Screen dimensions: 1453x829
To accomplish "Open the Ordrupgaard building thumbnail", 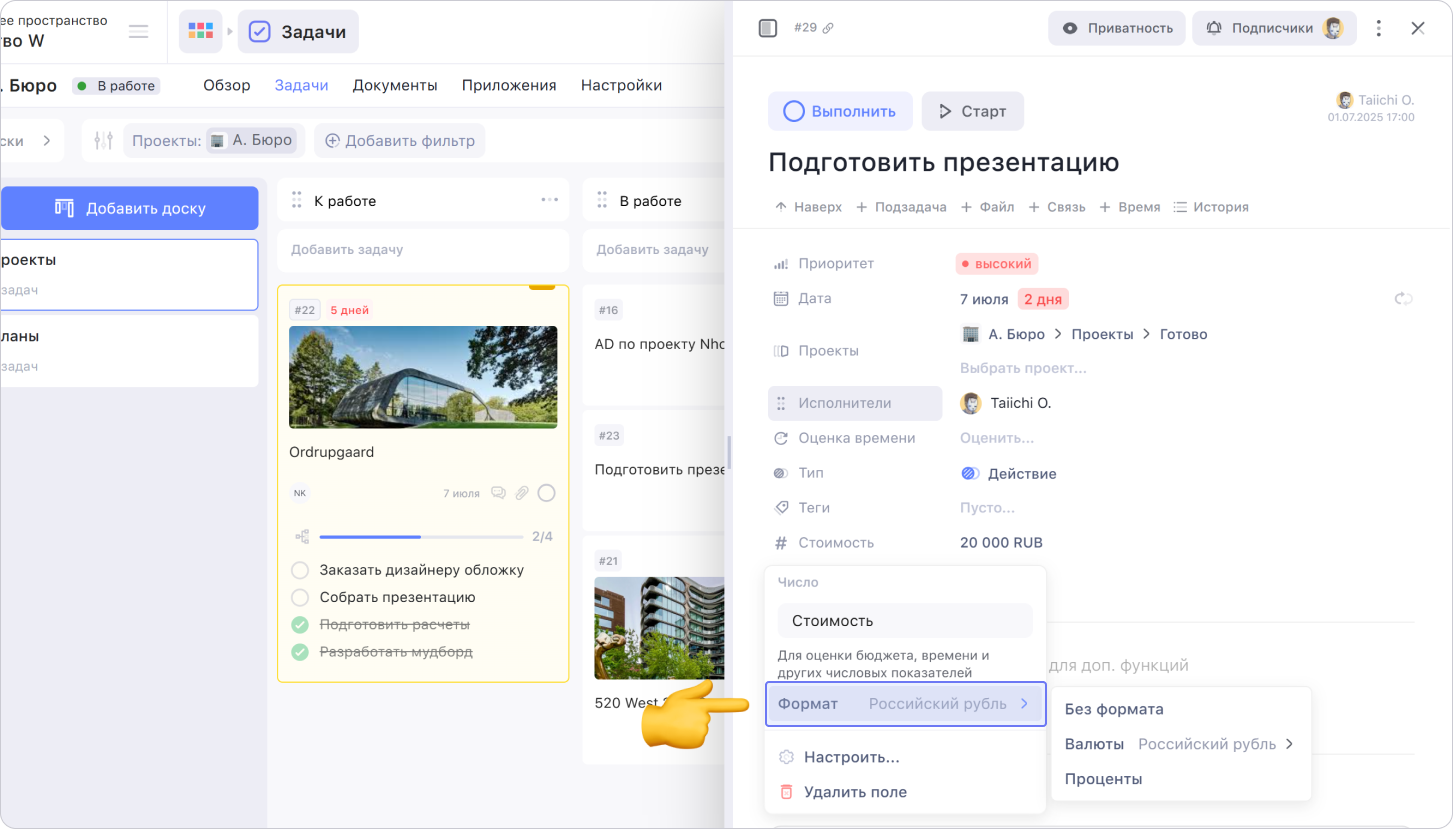I will pyautogui.click(x=423, y=377).
